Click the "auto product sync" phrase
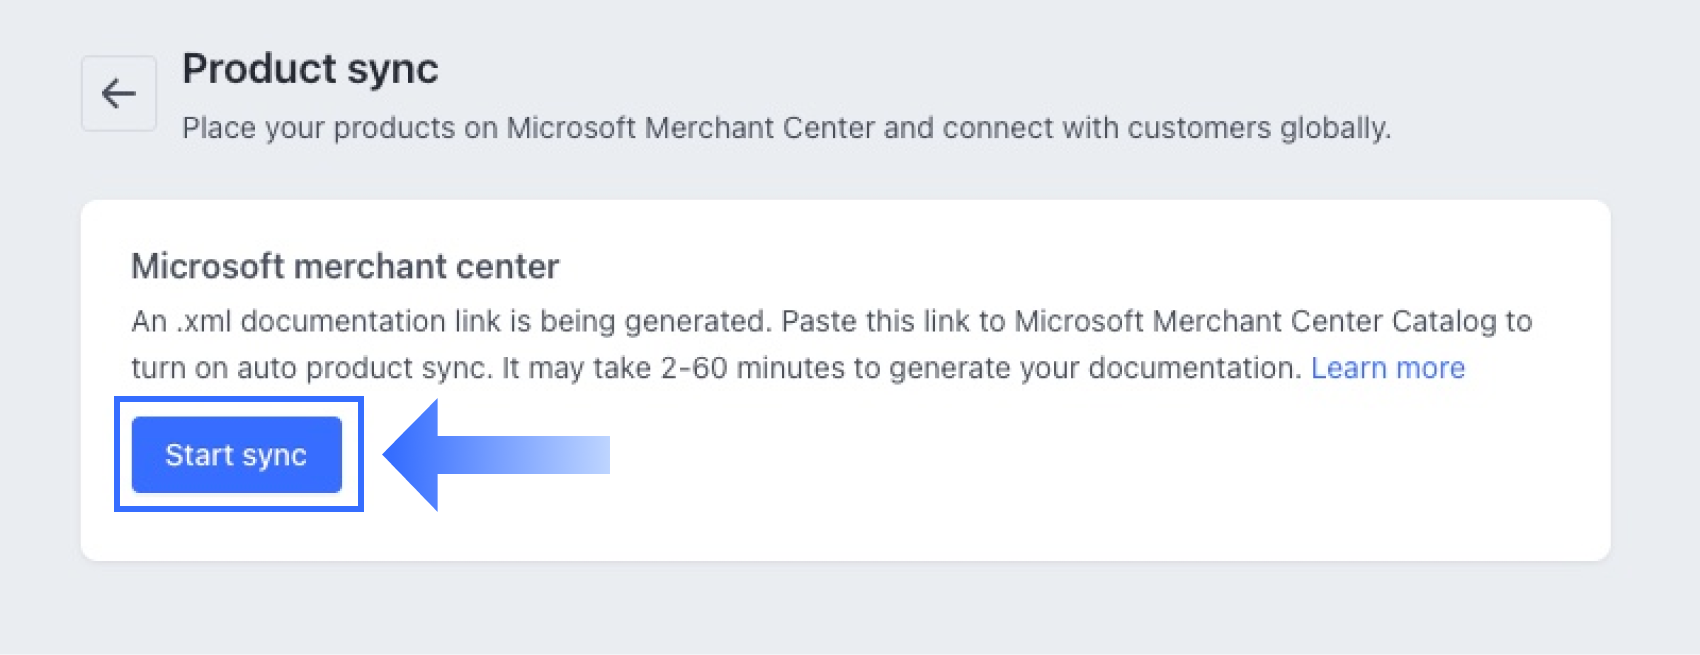This screenshot has height=655, width=1700. click(364, 368)
